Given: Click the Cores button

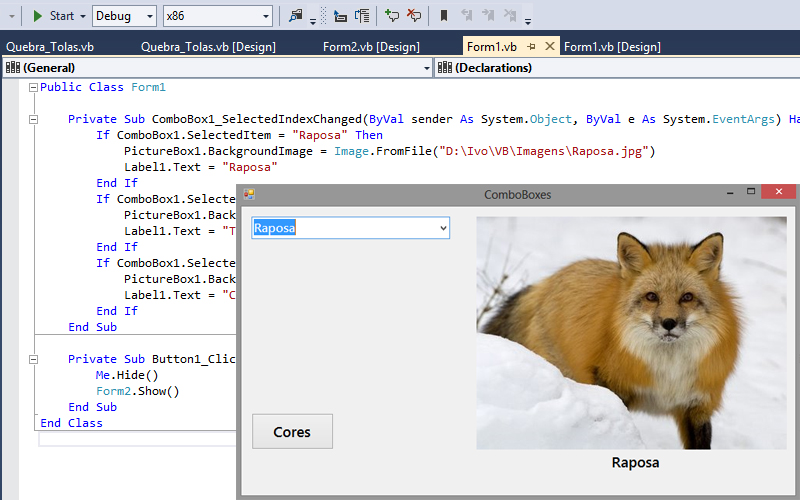Looking at the screenshot, I should coord(292,432).
